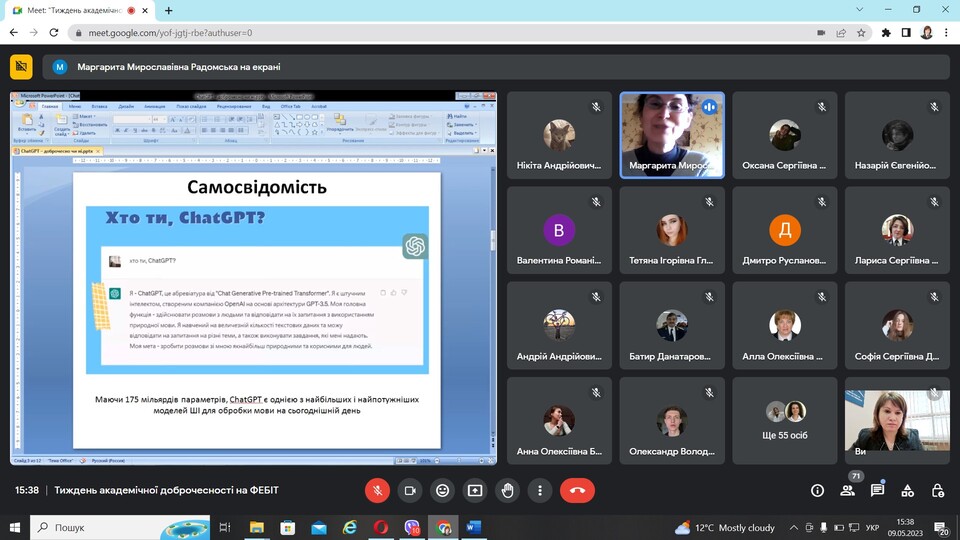Open the 'Ще 55 осіб' participants tile

tap(785, 421)
